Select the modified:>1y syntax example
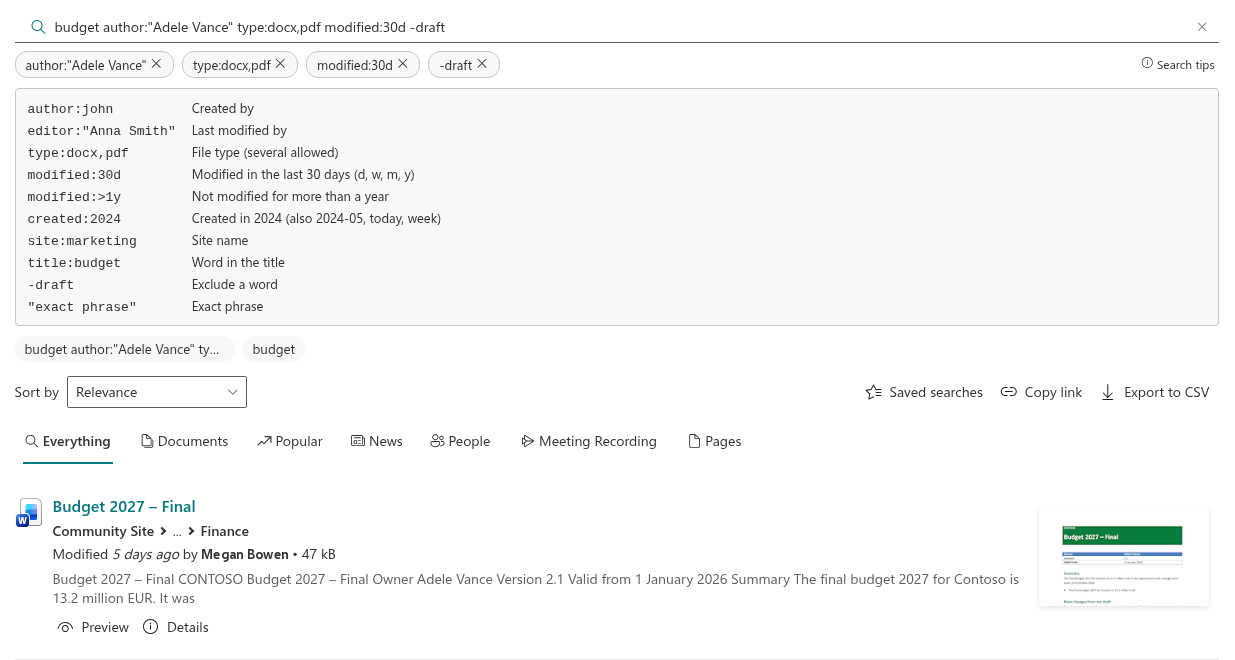1235x660 pixels. [x=74, y=197]
